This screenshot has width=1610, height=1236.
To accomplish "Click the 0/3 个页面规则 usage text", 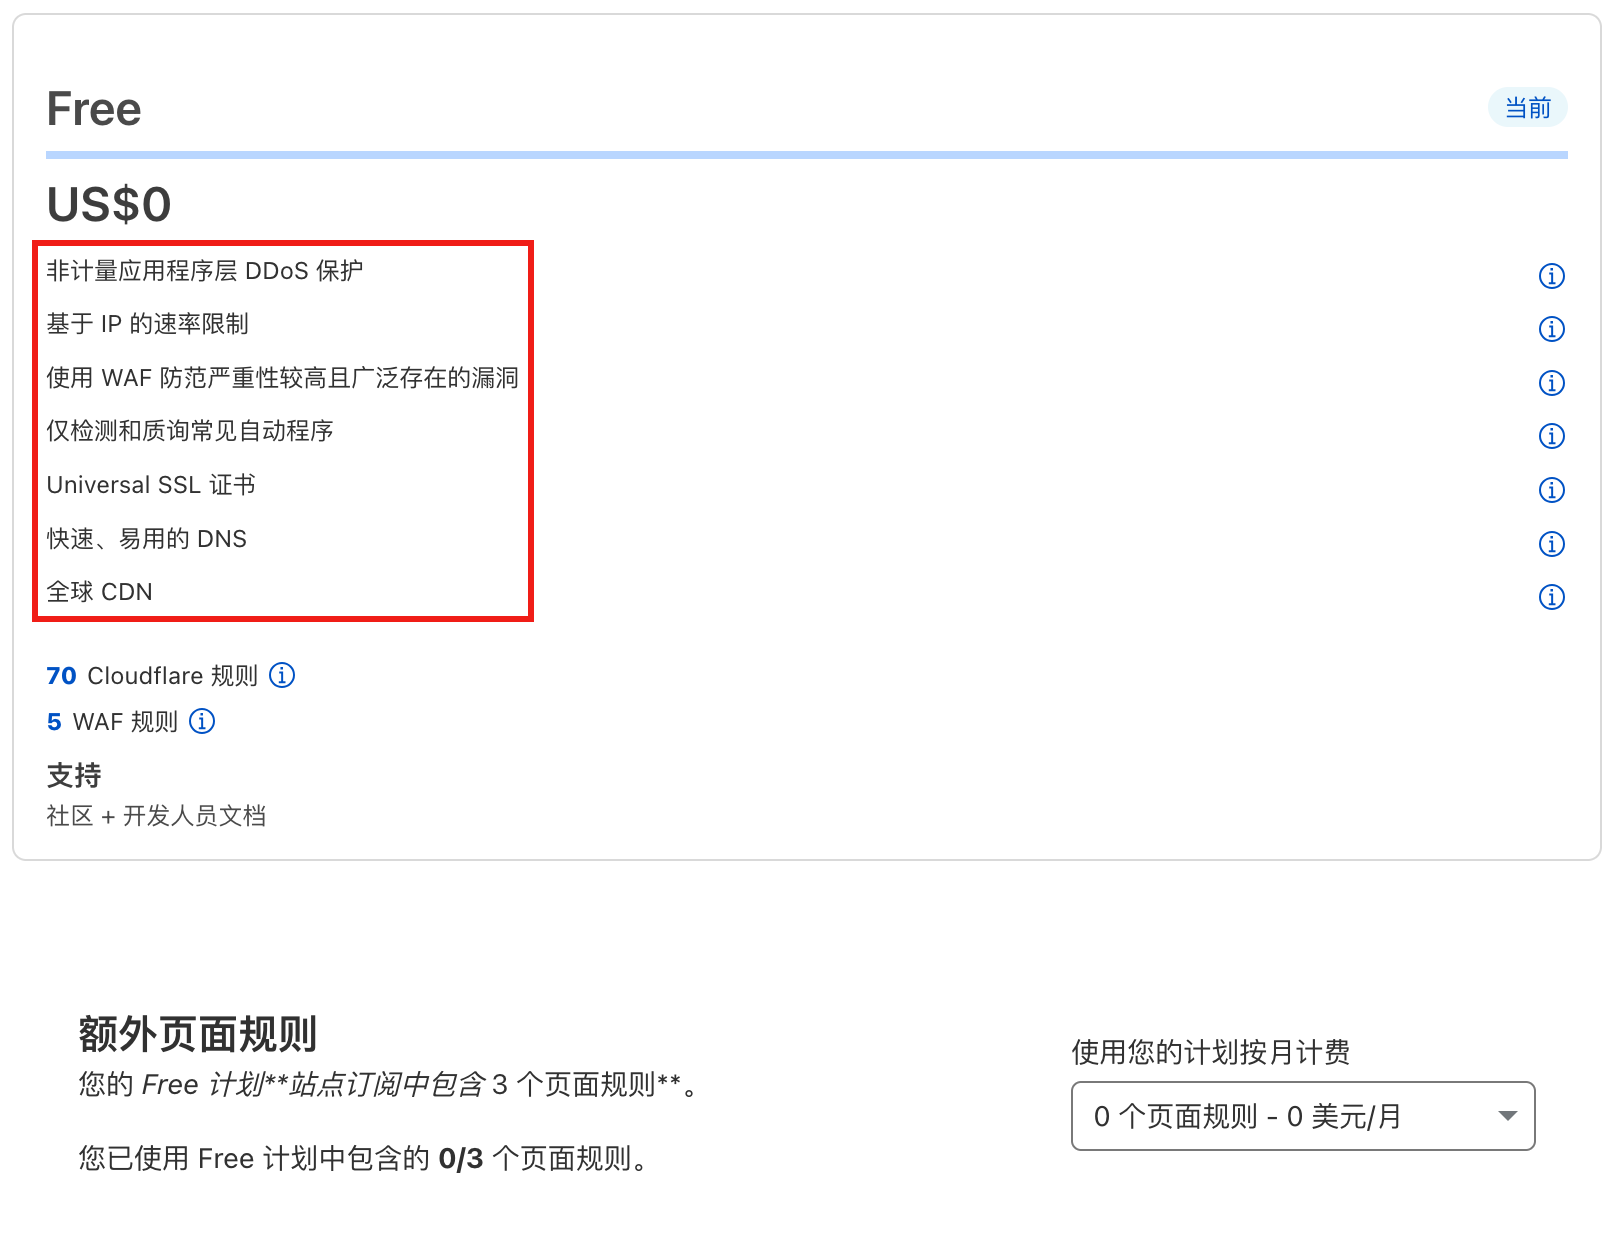I will tap(366, 1159).
